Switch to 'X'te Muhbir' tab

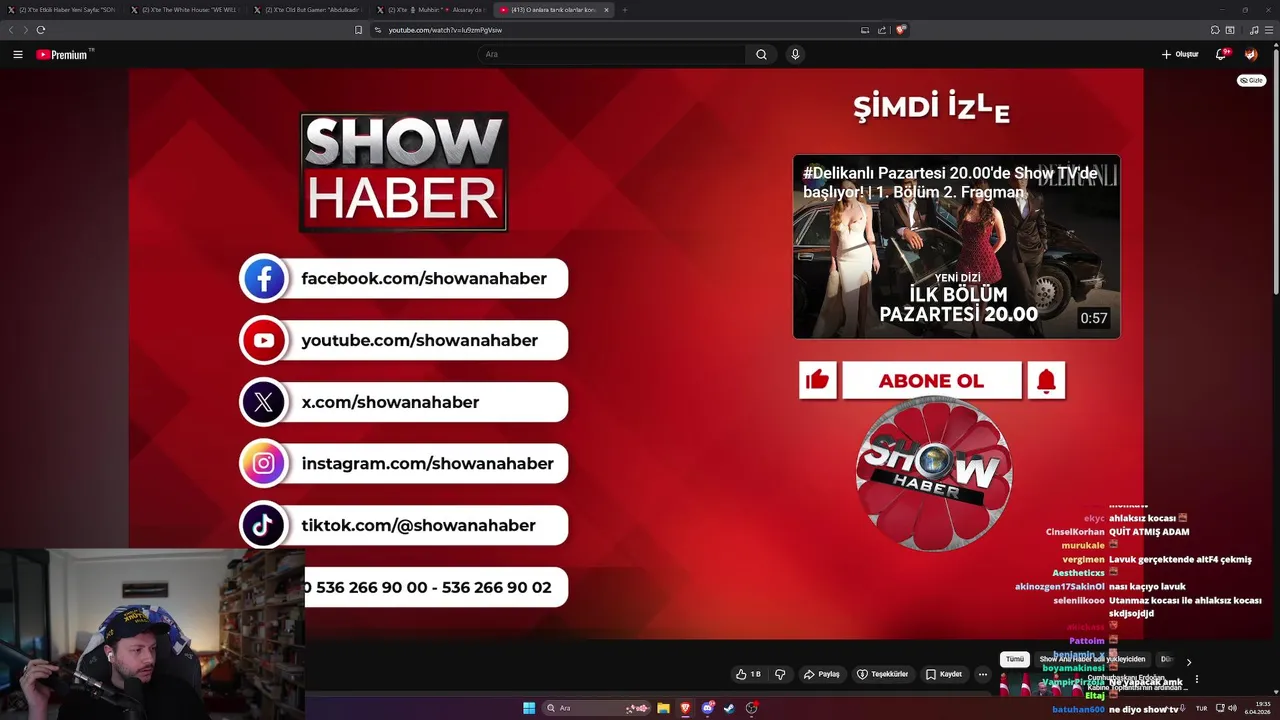tap(431, 10)
